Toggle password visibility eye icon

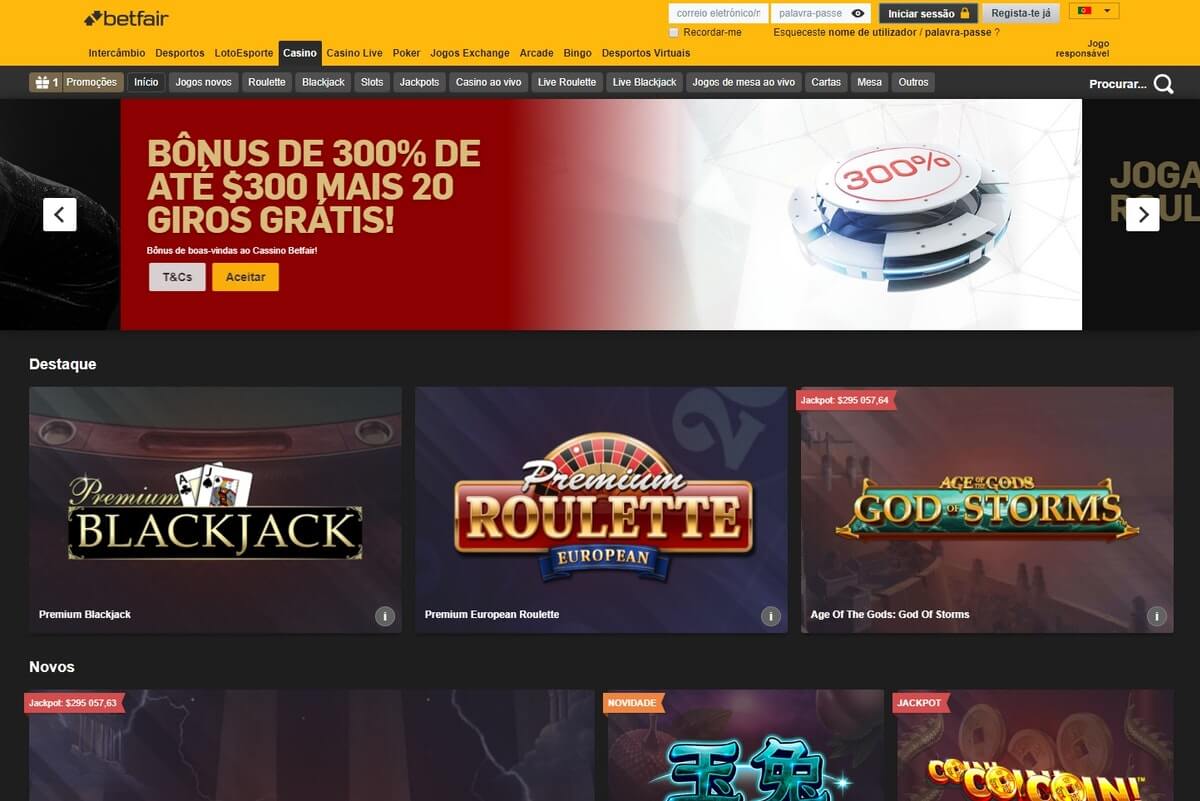pos(859,14)
